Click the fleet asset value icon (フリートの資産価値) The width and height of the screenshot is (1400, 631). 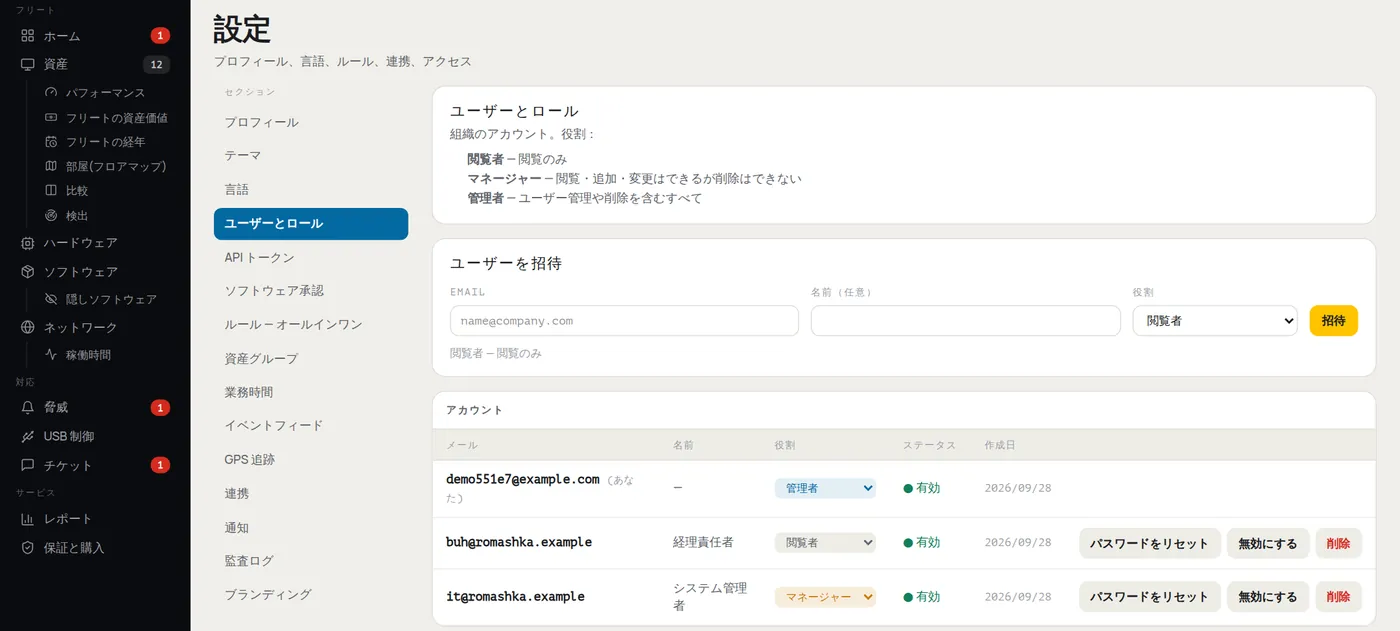point(52,117)
